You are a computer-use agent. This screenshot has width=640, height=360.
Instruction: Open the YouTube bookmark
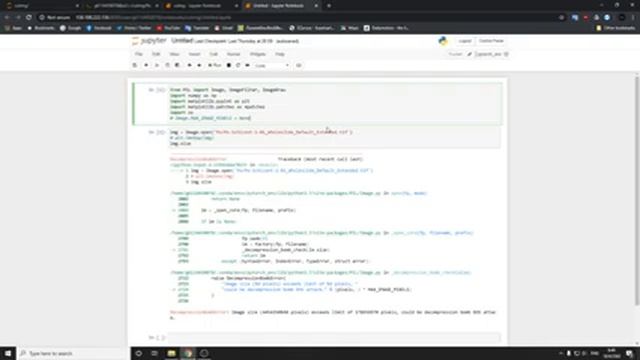168,28
